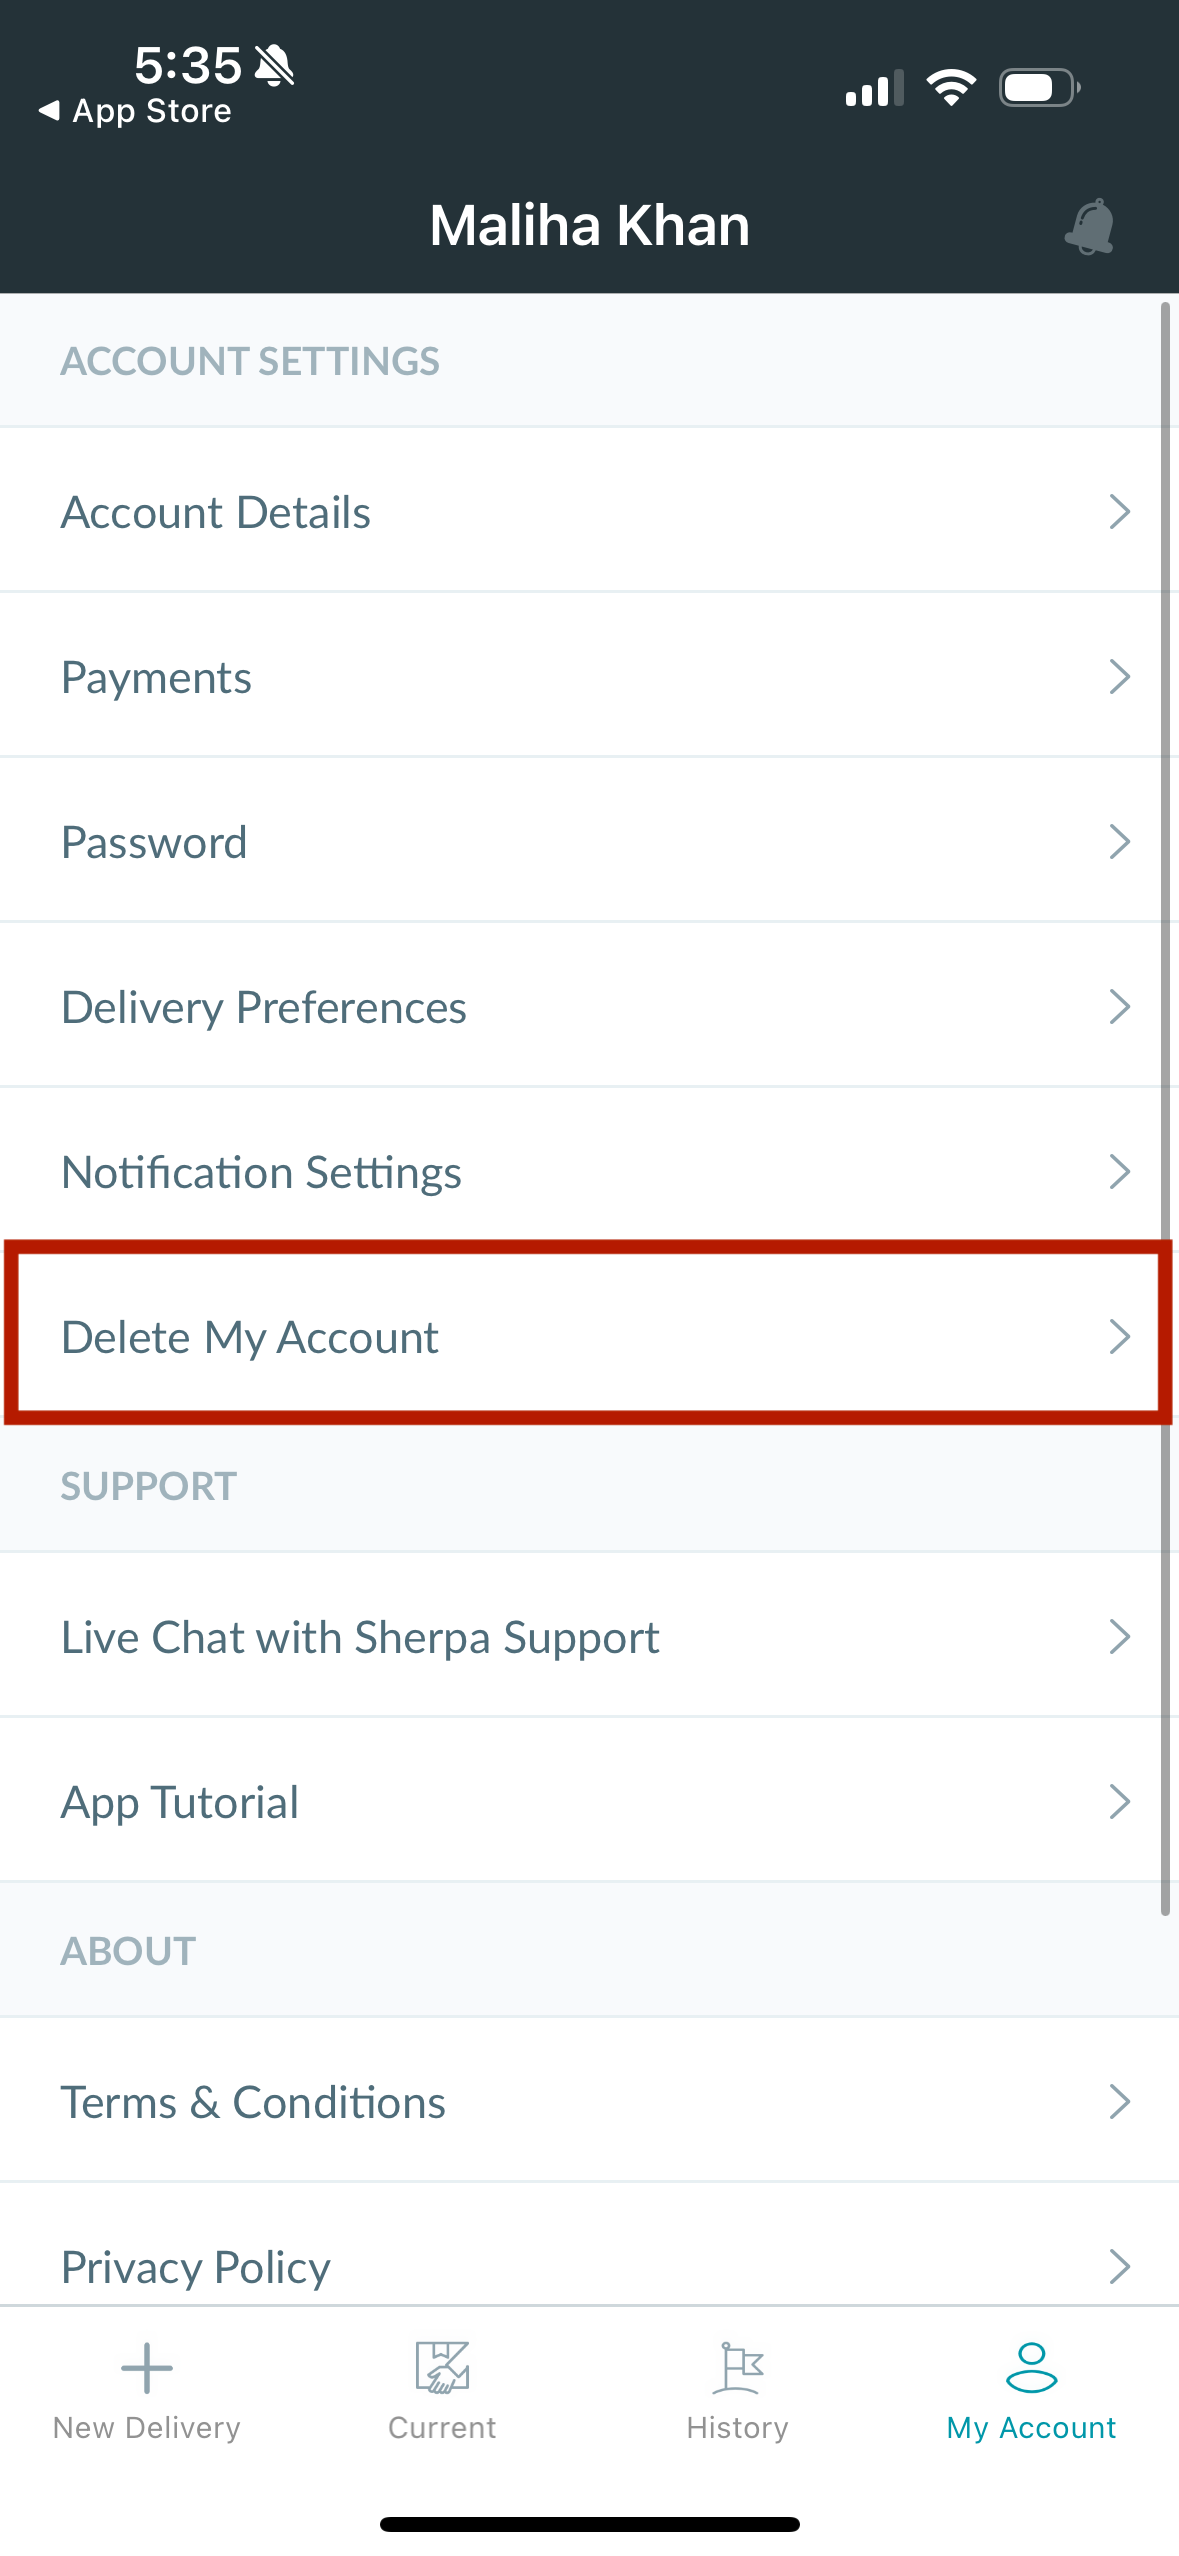Open the History flag icon
Screen dimensions: 1179x2556
738,2367
